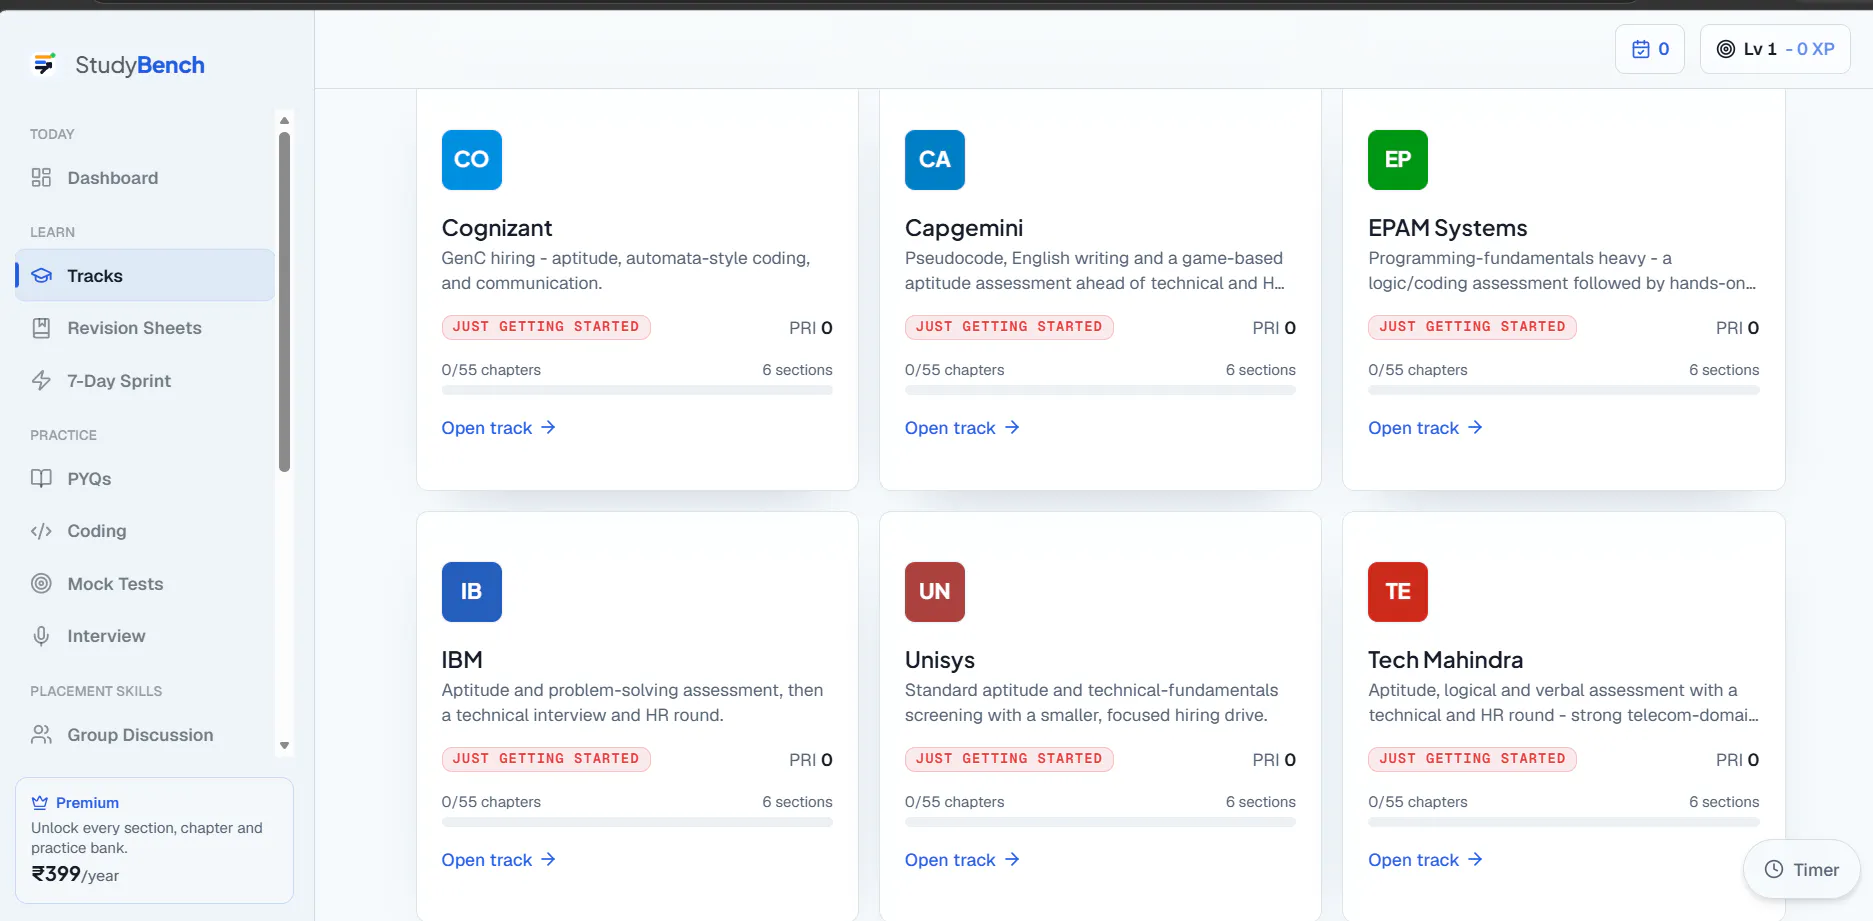
Task: Click IBM's Just Getting Started badge
Action: pyautogui.click(x=546, y=759)
